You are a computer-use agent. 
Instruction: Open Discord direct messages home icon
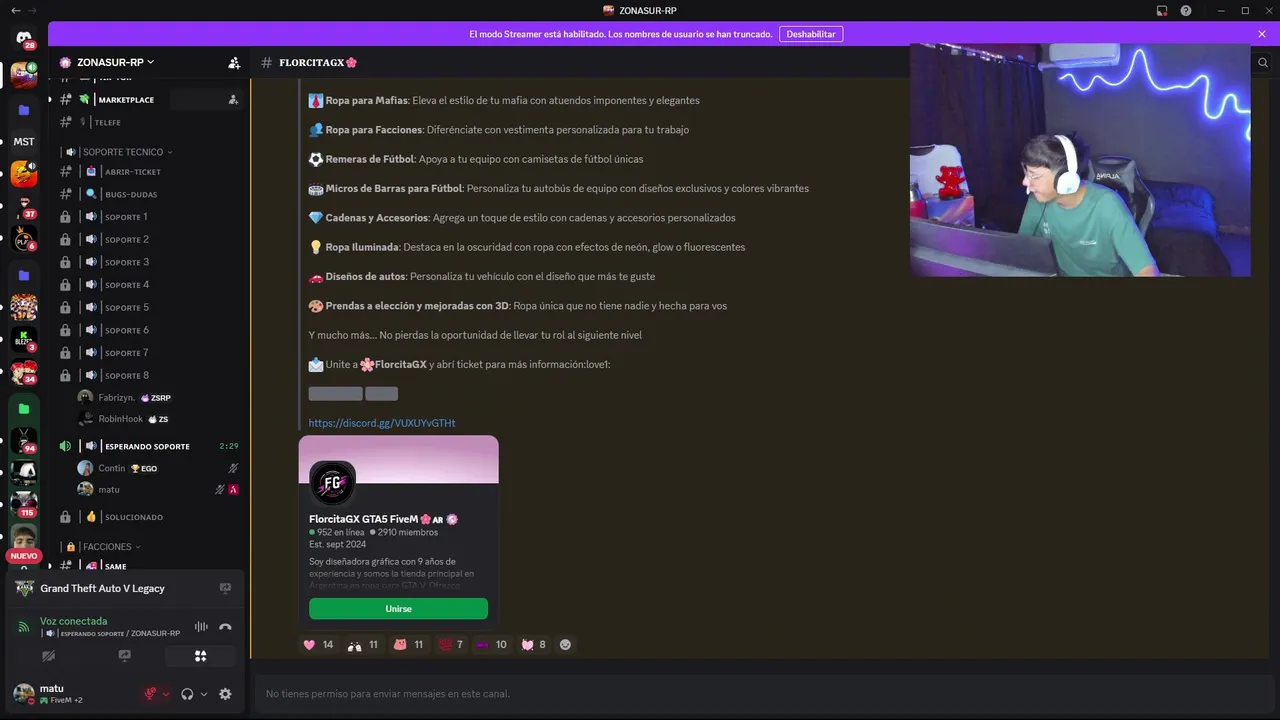click(24, 38)
